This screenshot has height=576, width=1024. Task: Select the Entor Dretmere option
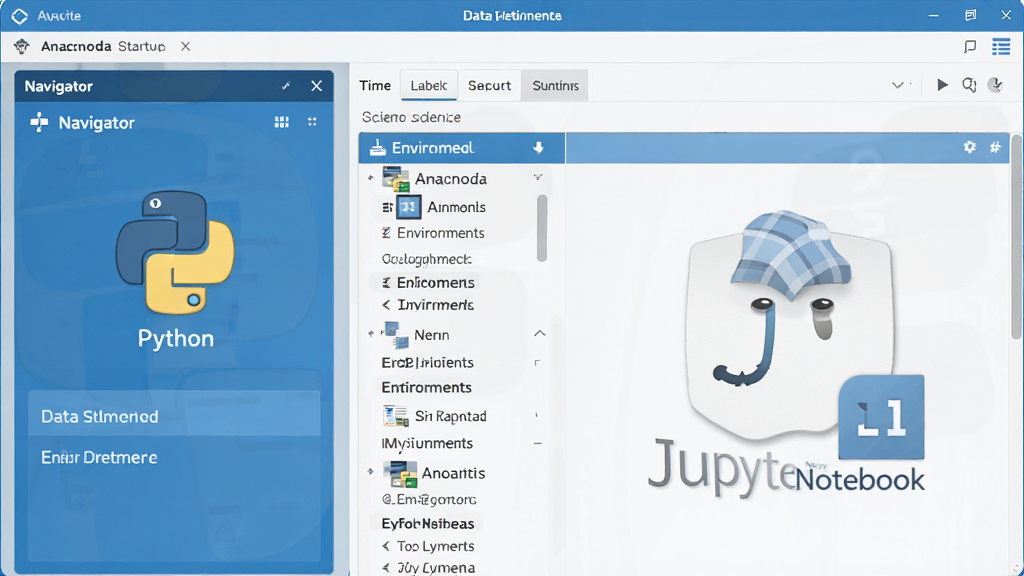(x=174, y=457)
